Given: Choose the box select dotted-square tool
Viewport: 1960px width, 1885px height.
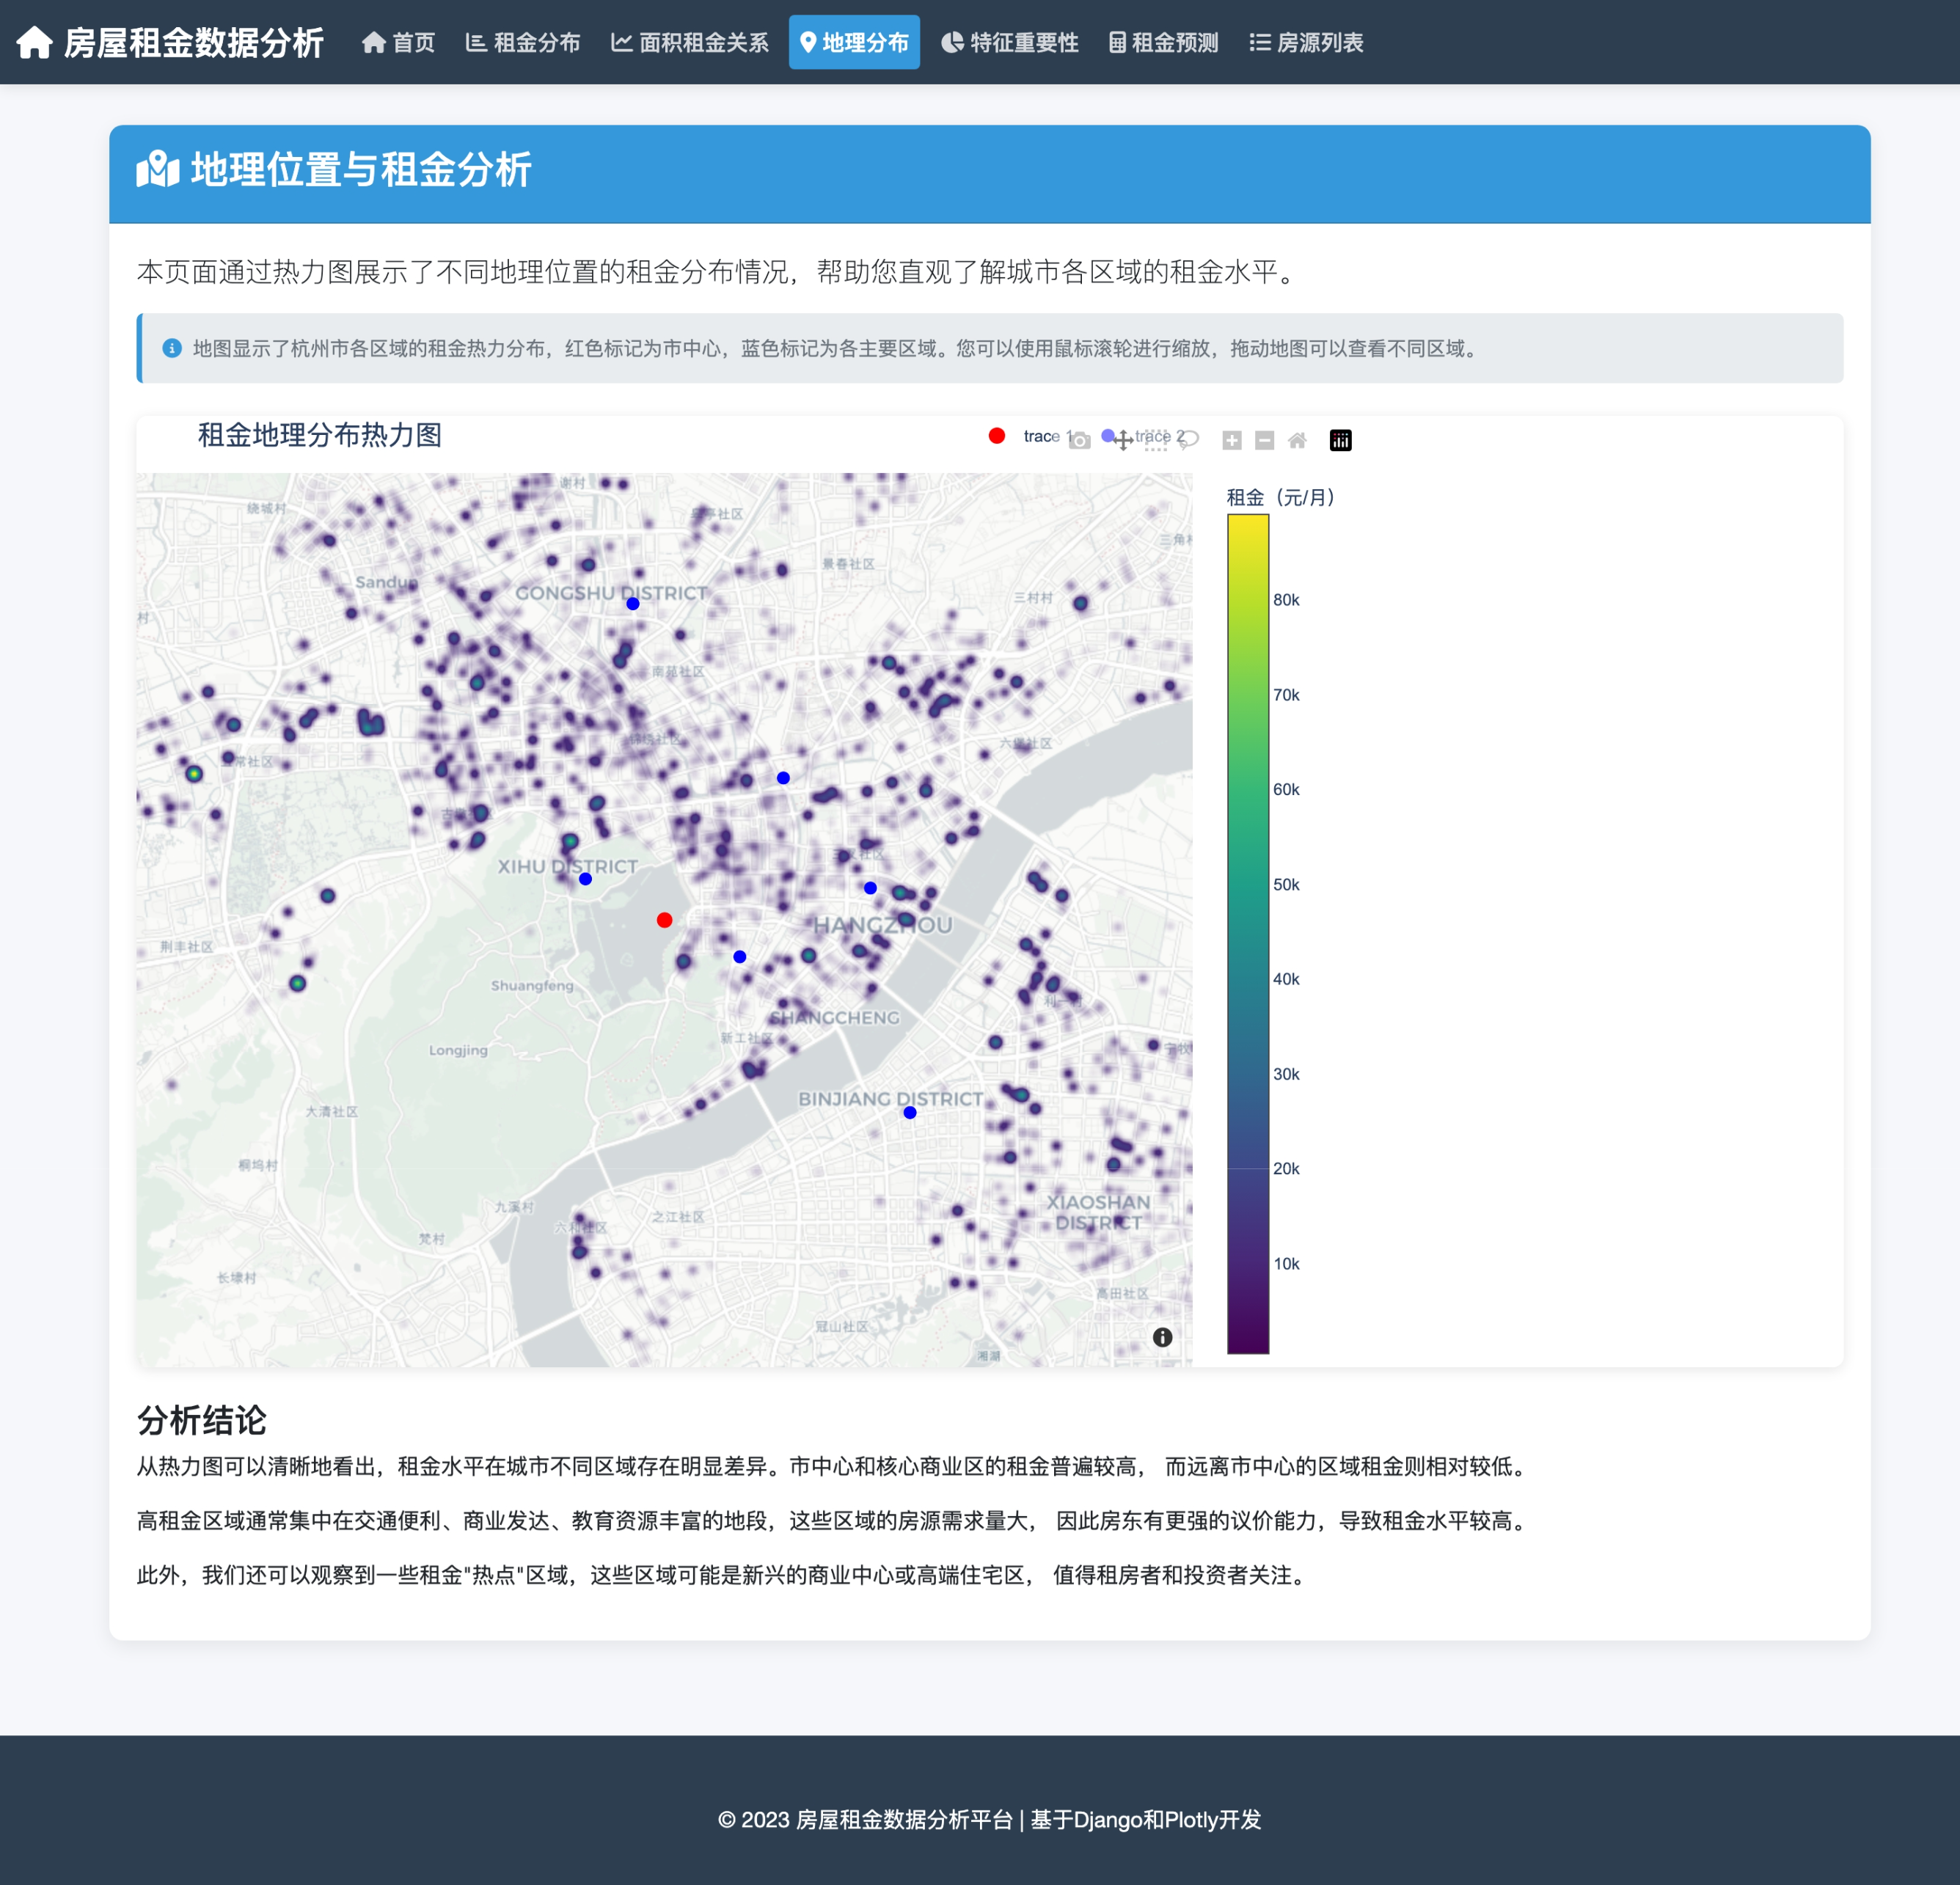Looking at the screenshot, I should (1155, 440).
